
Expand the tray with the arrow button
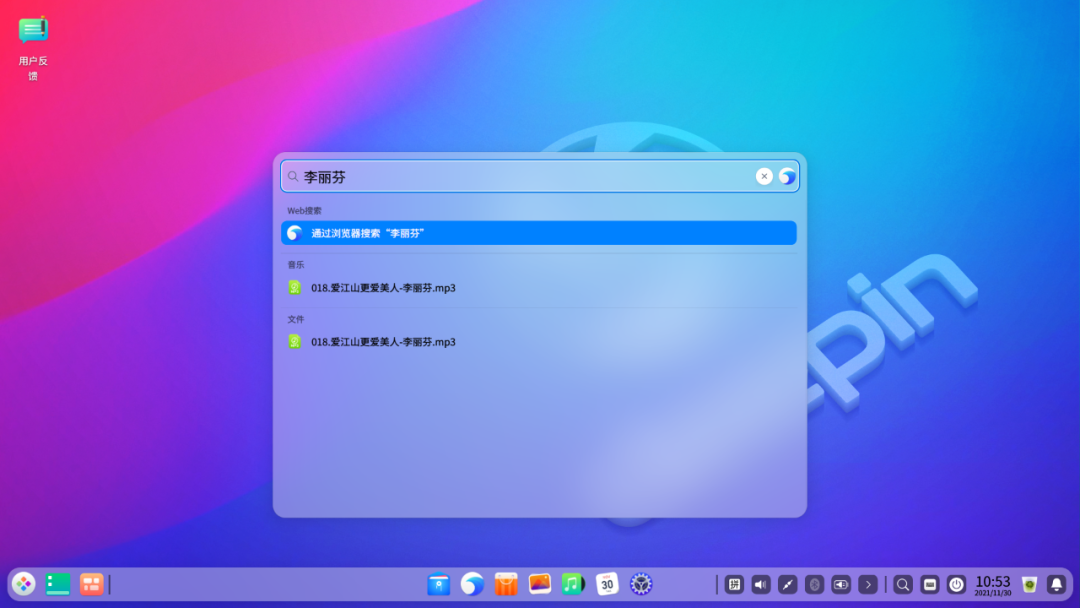[x=868, y=585]
